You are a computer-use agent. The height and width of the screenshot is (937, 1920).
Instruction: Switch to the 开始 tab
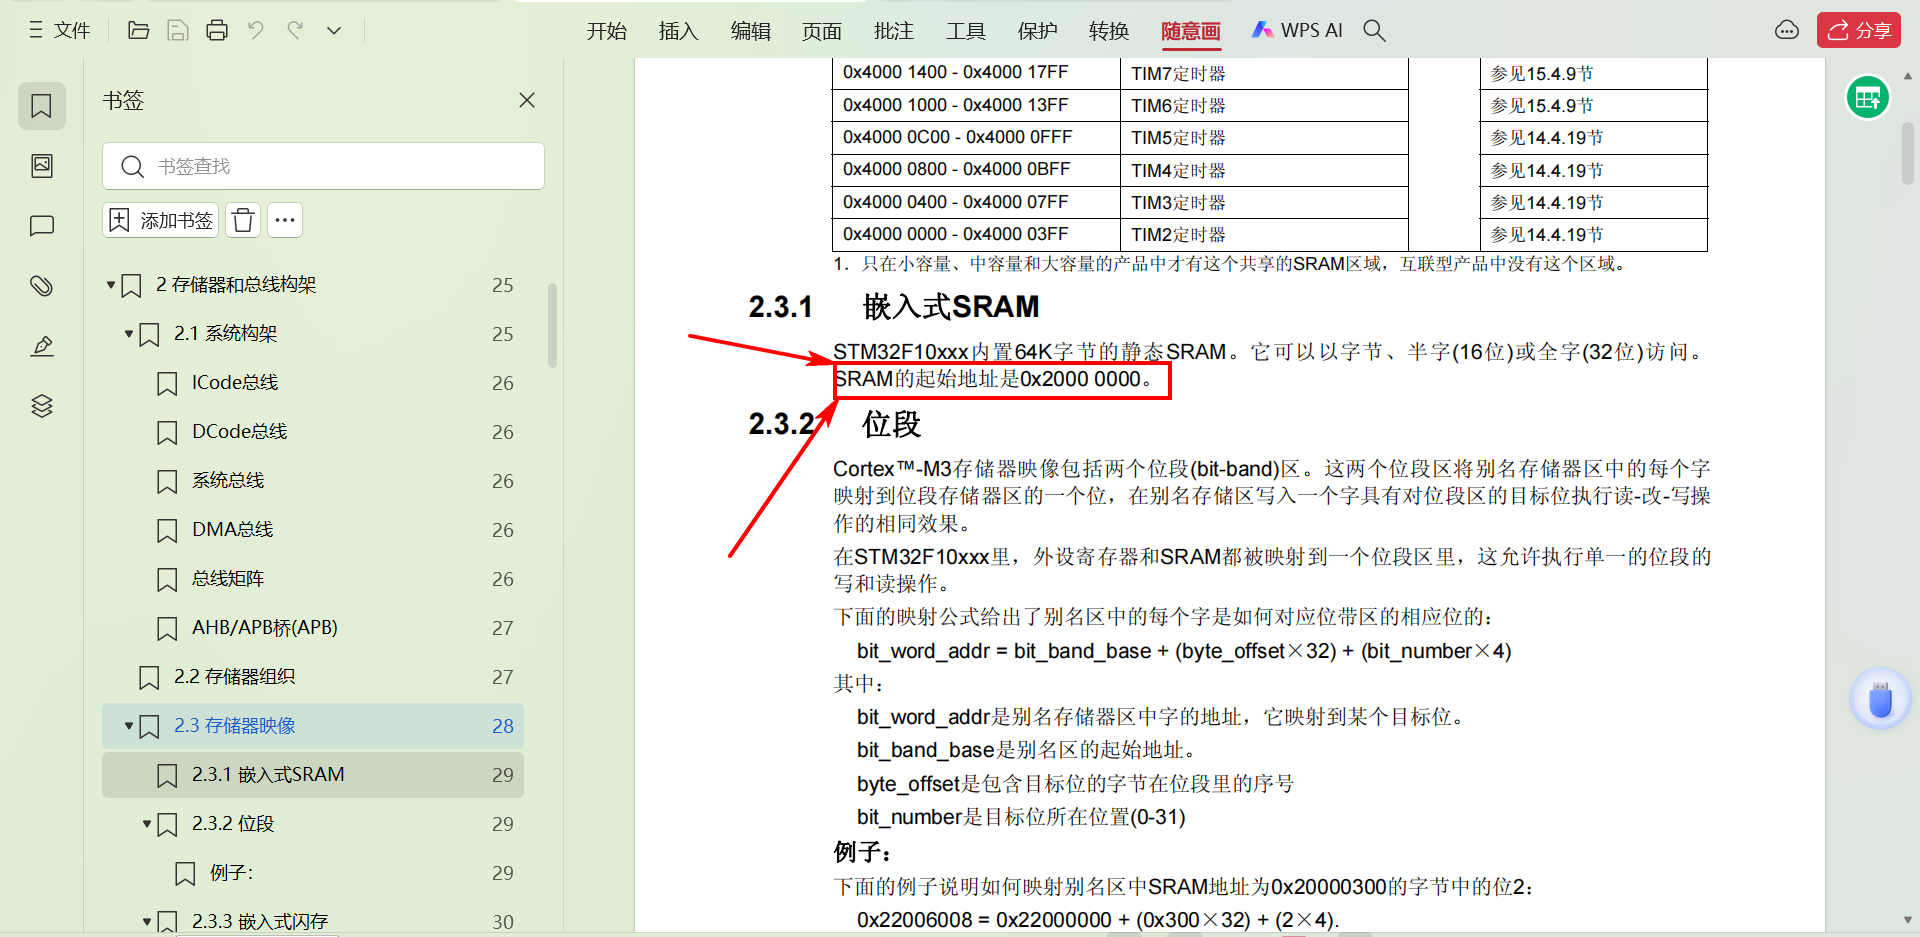tap(606, 31)
